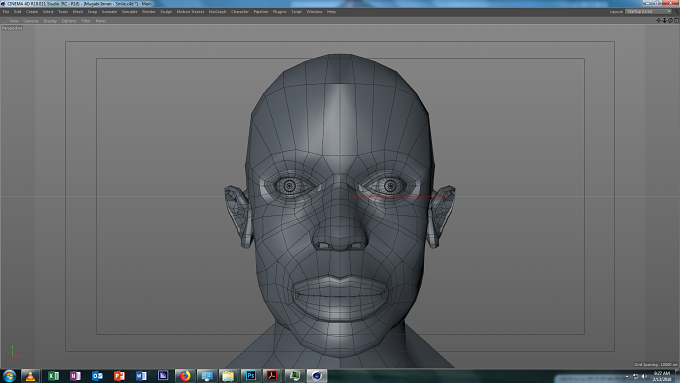
Task: Open the viewport Display menu
Action: [x=50, y=21]
